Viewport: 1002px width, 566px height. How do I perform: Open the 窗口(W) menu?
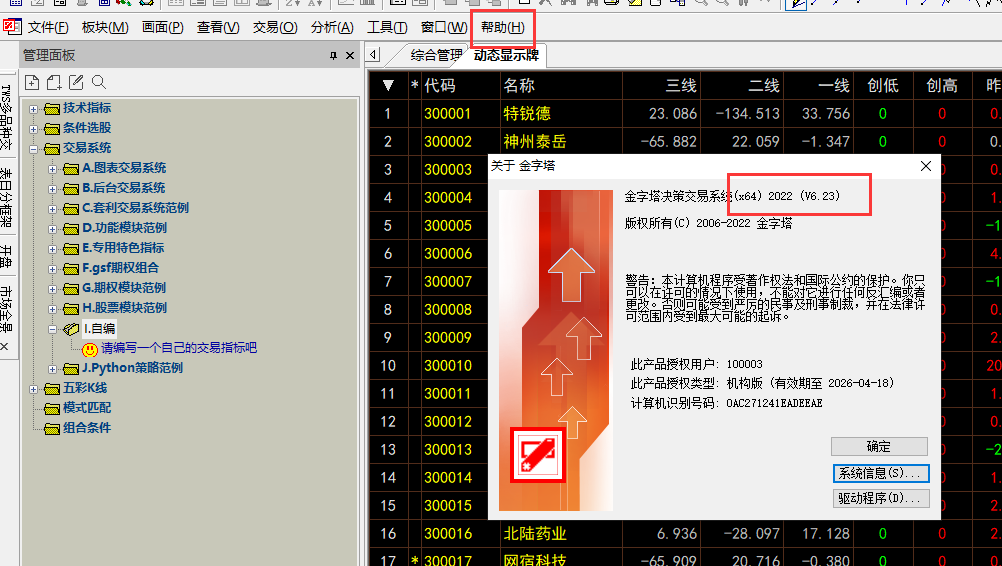coord(444,27)
